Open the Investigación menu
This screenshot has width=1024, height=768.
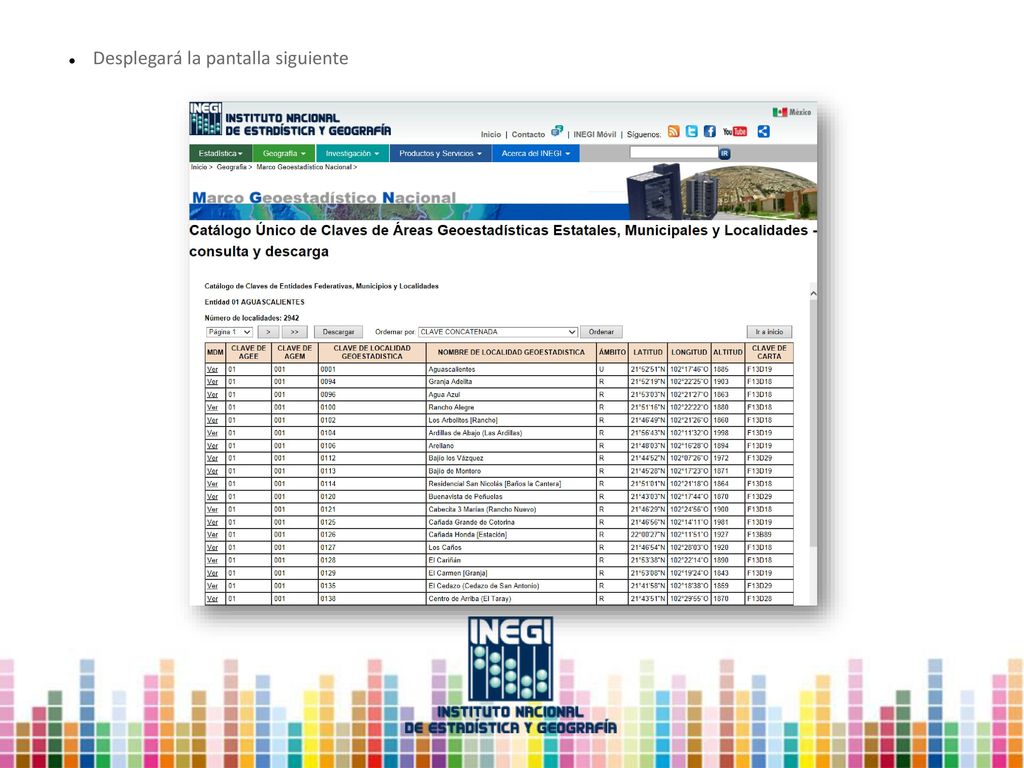coord(353,153)
